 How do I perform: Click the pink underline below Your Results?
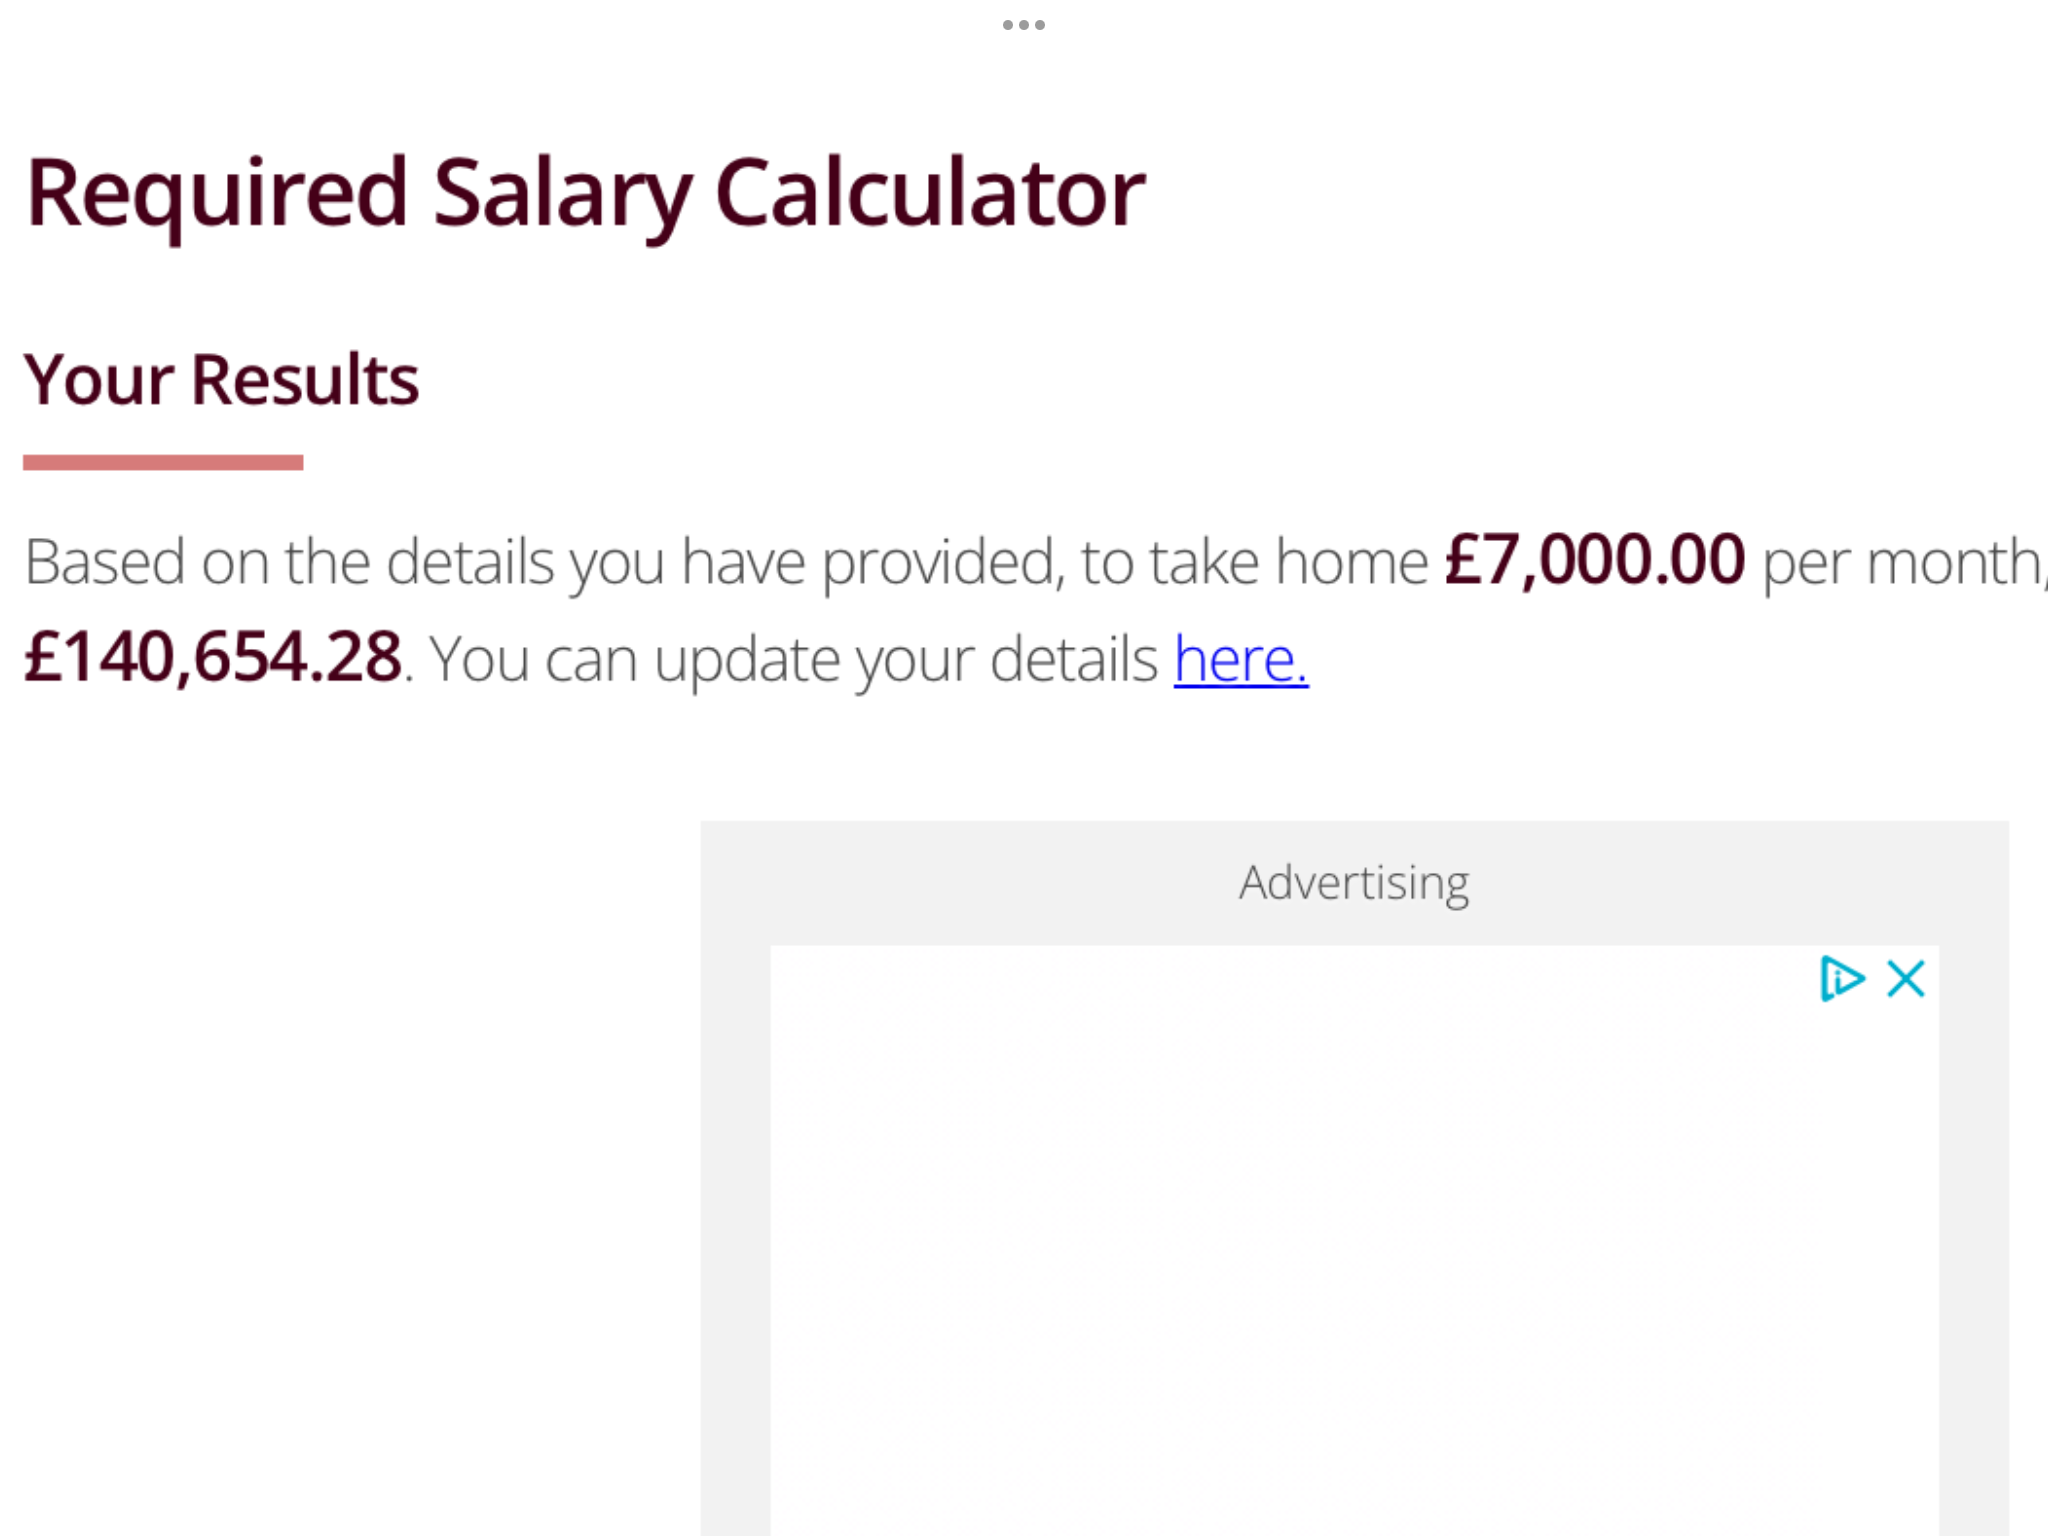point(163,462)
